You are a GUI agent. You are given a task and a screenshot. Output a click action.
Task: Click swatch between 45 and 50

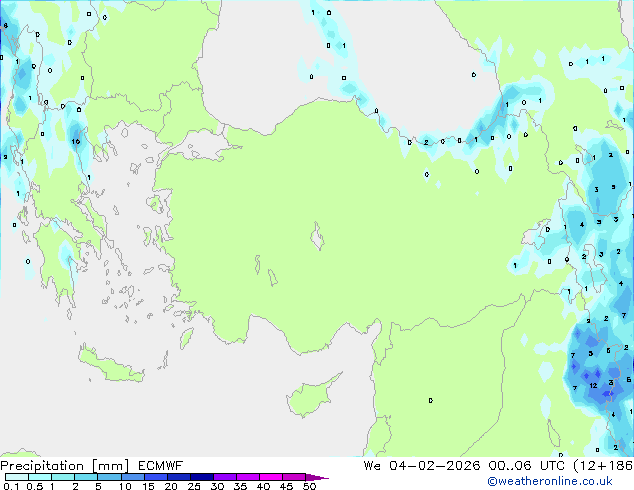(x=294, y=477)
